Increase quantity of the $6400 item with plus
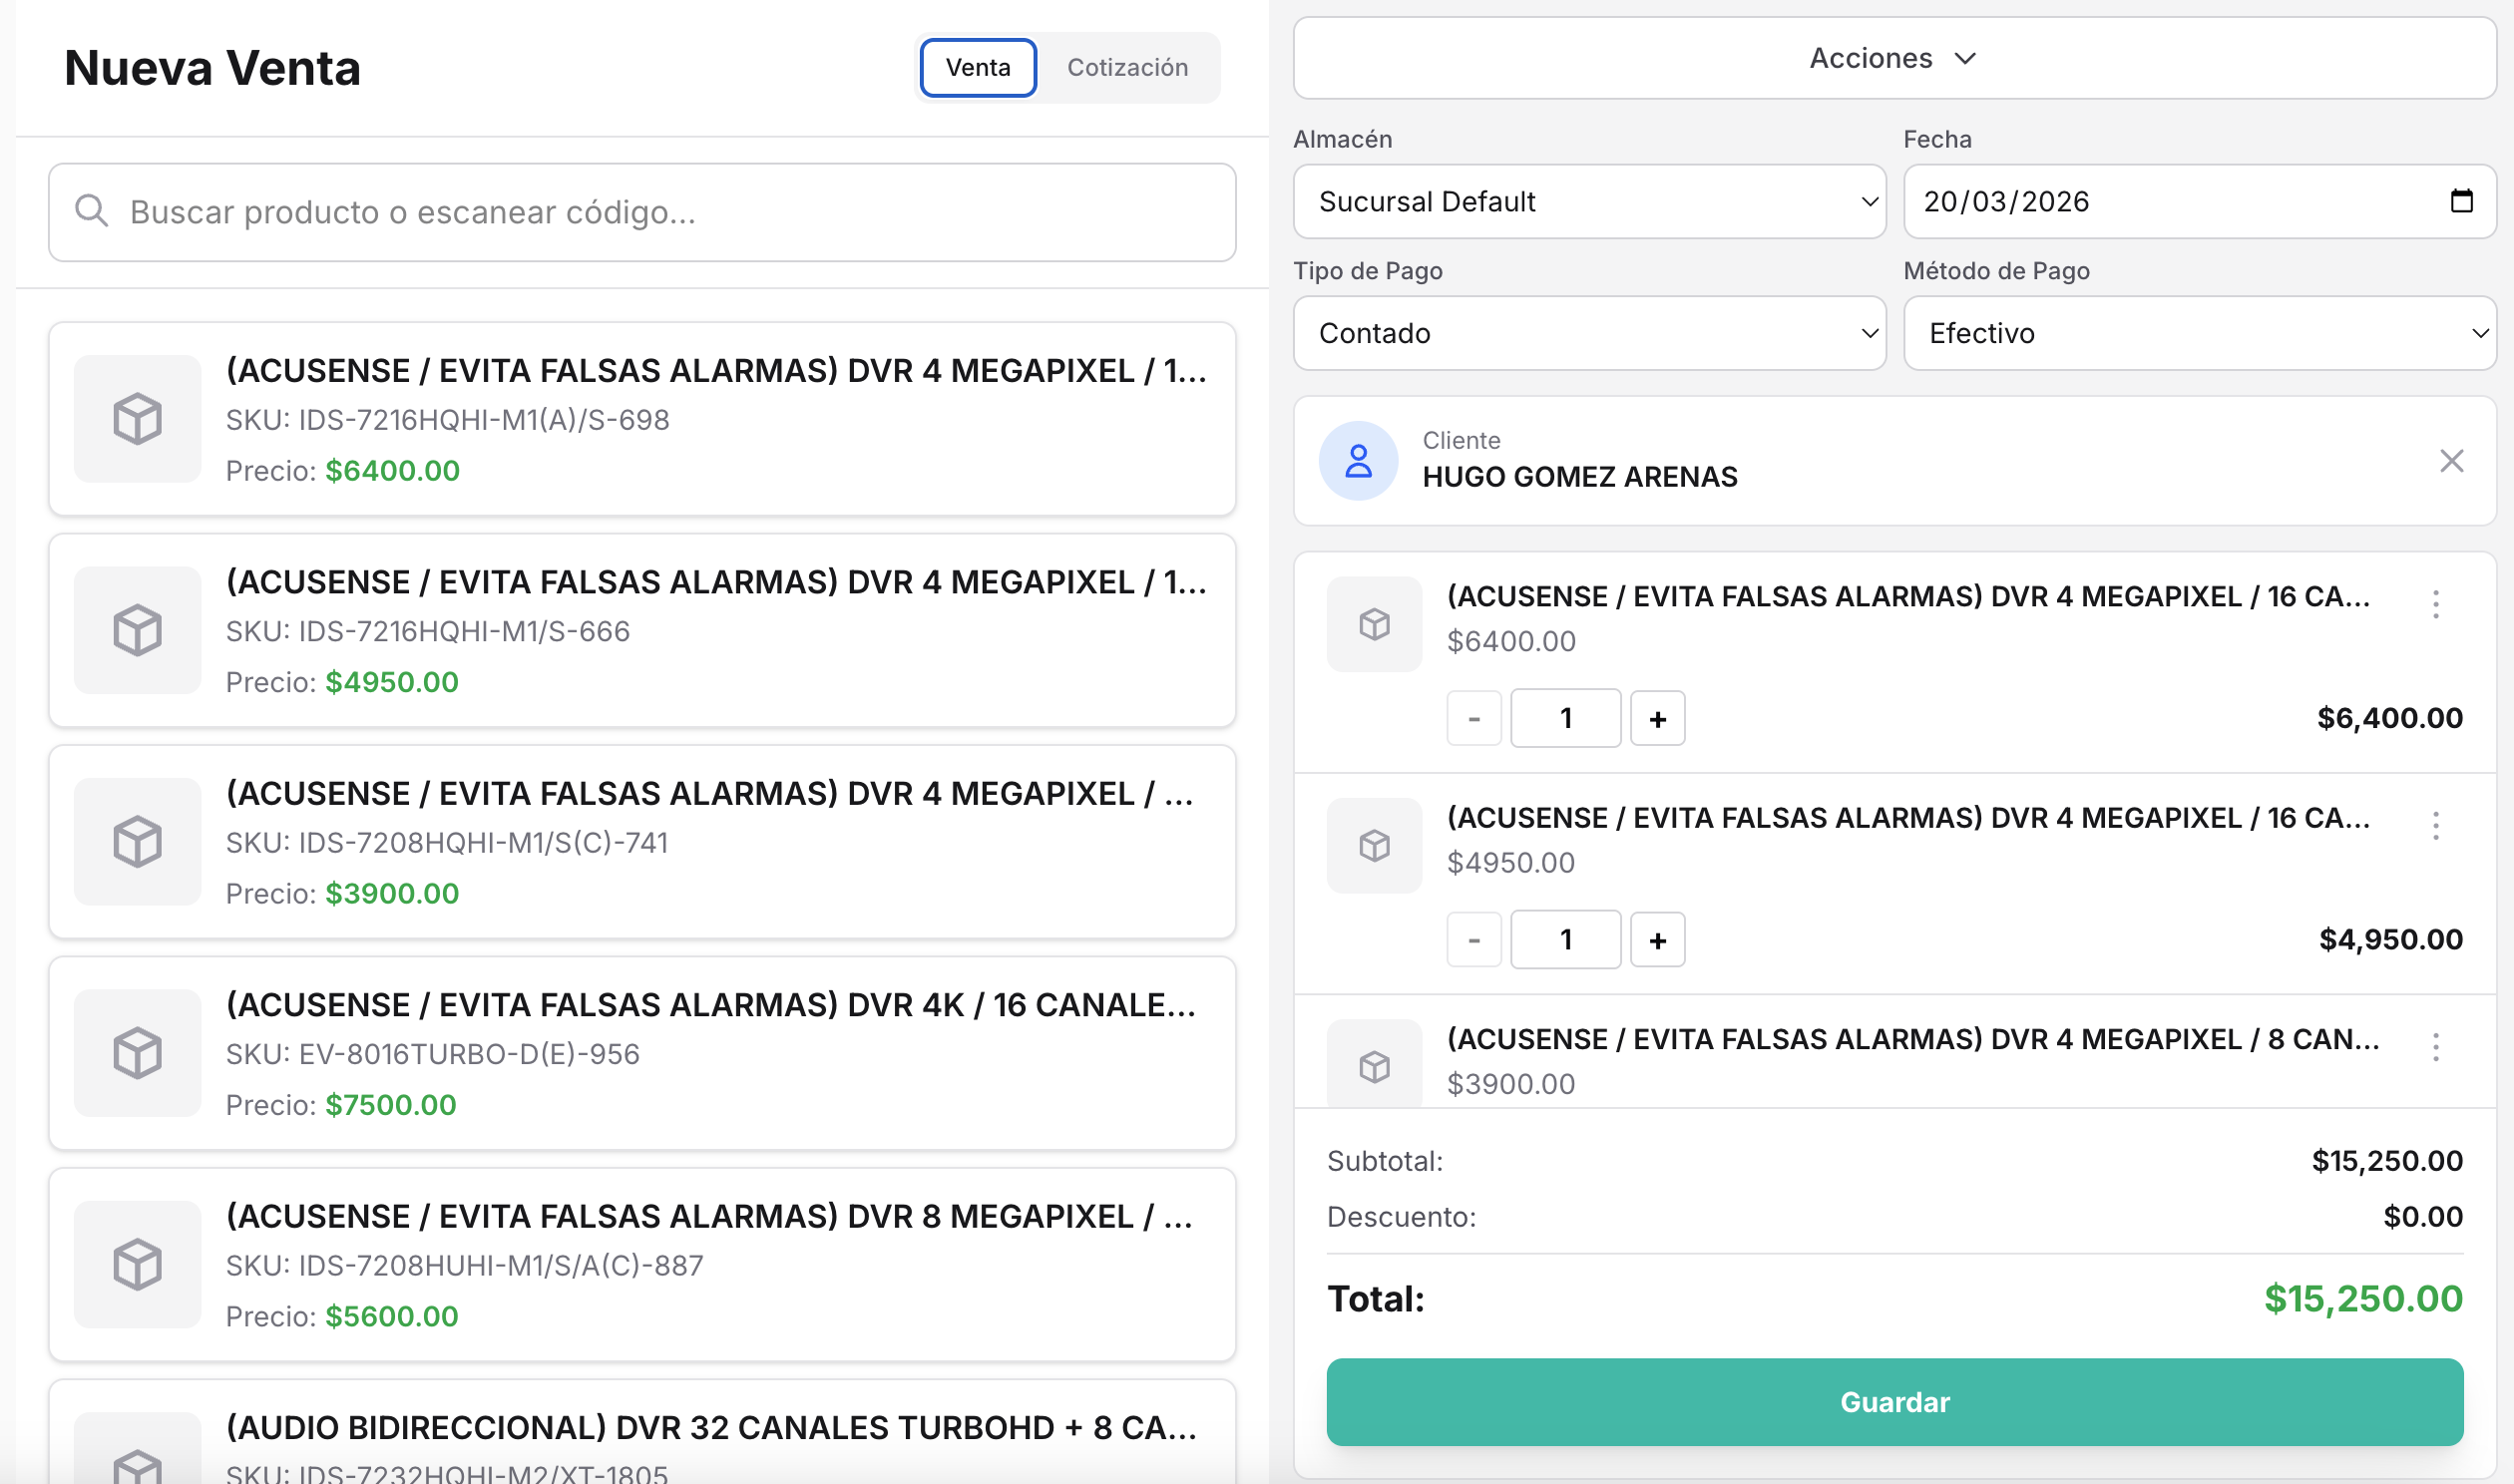 pos(1657,717)
